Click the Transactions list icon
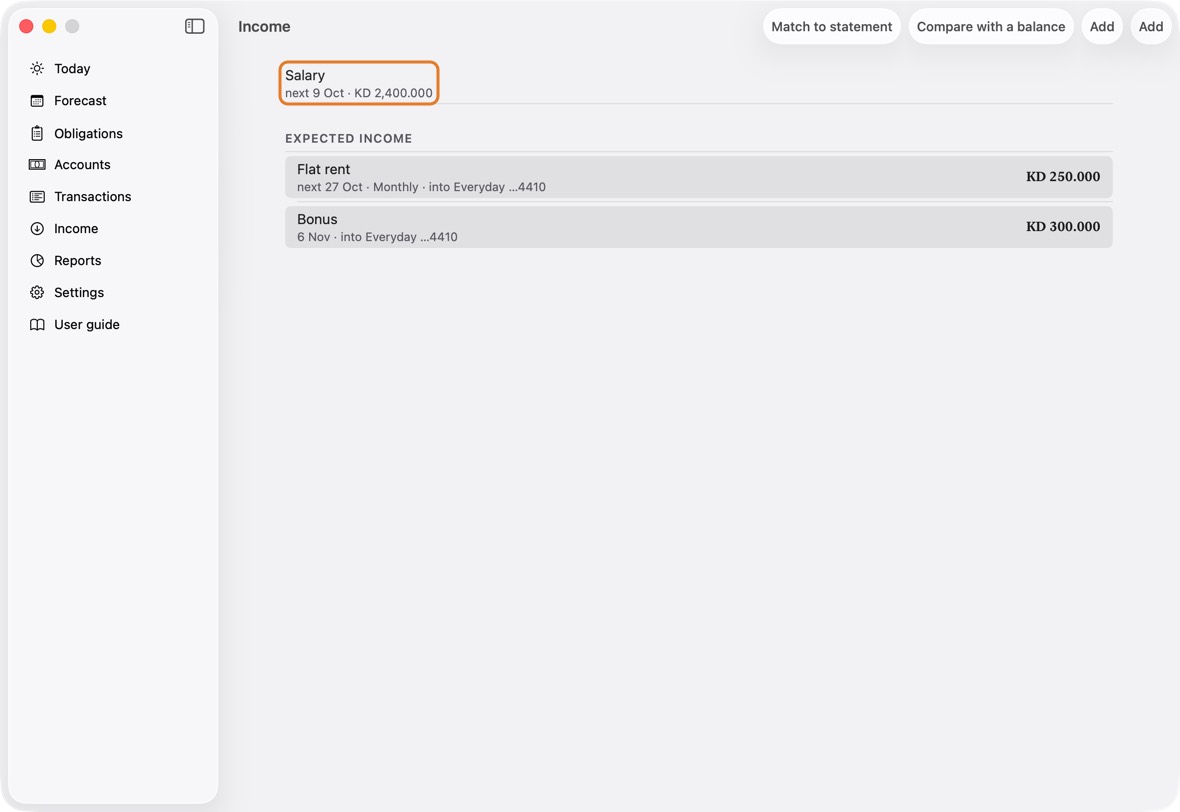The height and width of the screenshot is (812, 1180). click(x=37, y=196)
